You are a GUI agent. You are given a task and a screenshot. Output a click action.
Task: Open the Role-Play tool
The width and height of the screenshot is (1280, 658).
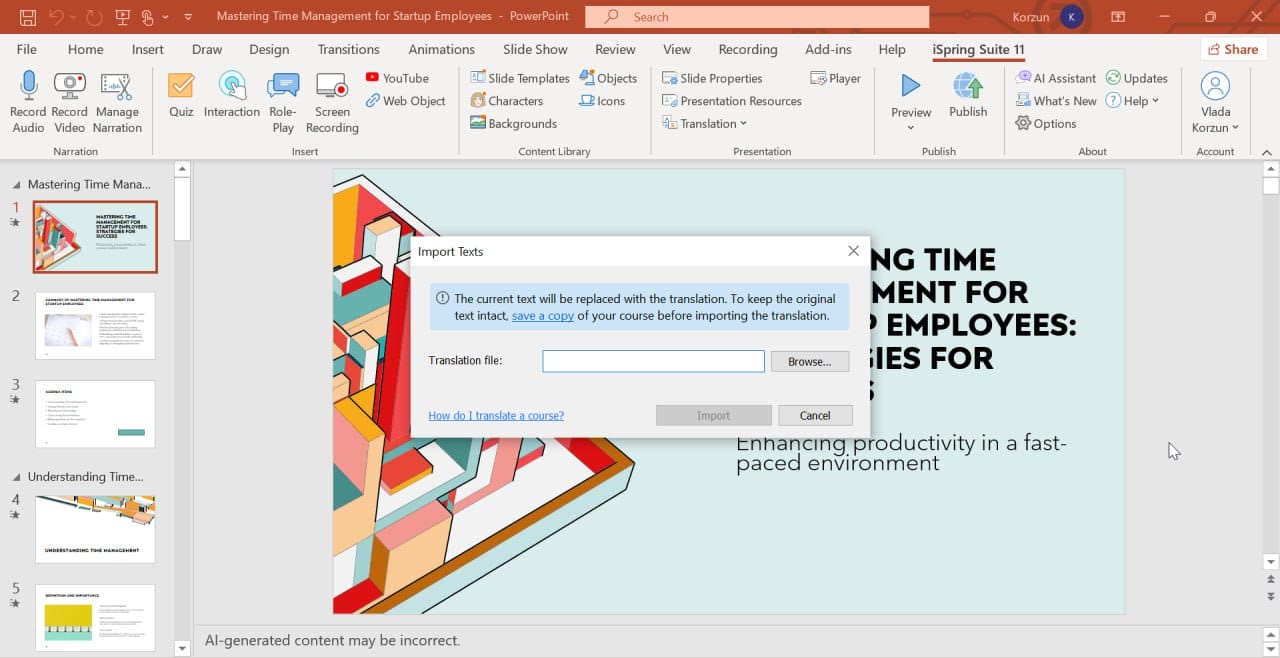(283, 97)
